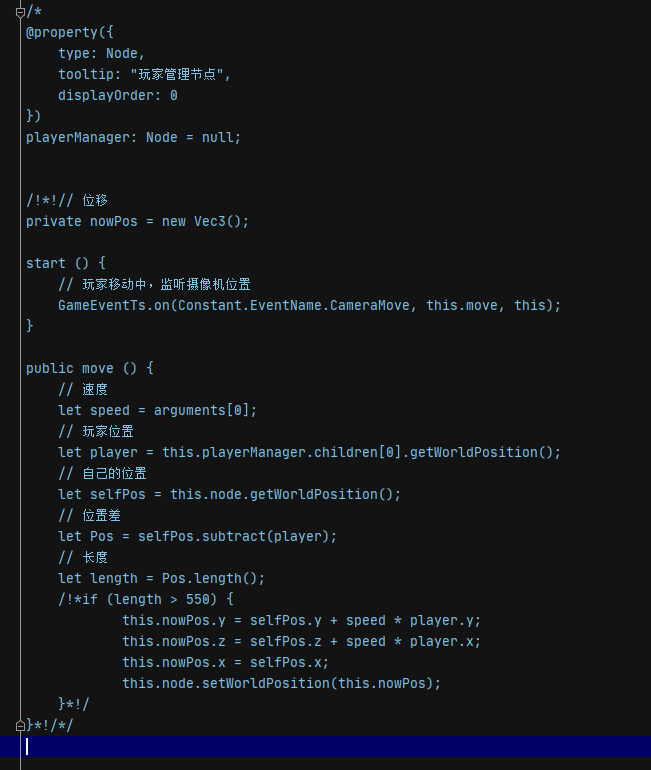The height and width of the screenshot is (770, 651).
Task: Click the "type: Node," line
Action: [101, 53]
